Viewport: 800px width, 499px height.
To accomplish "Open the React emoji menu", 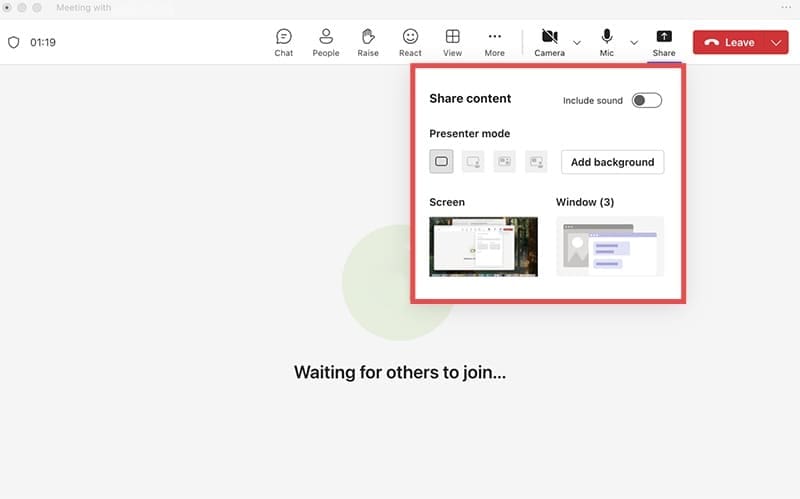I will click(410, 42).
